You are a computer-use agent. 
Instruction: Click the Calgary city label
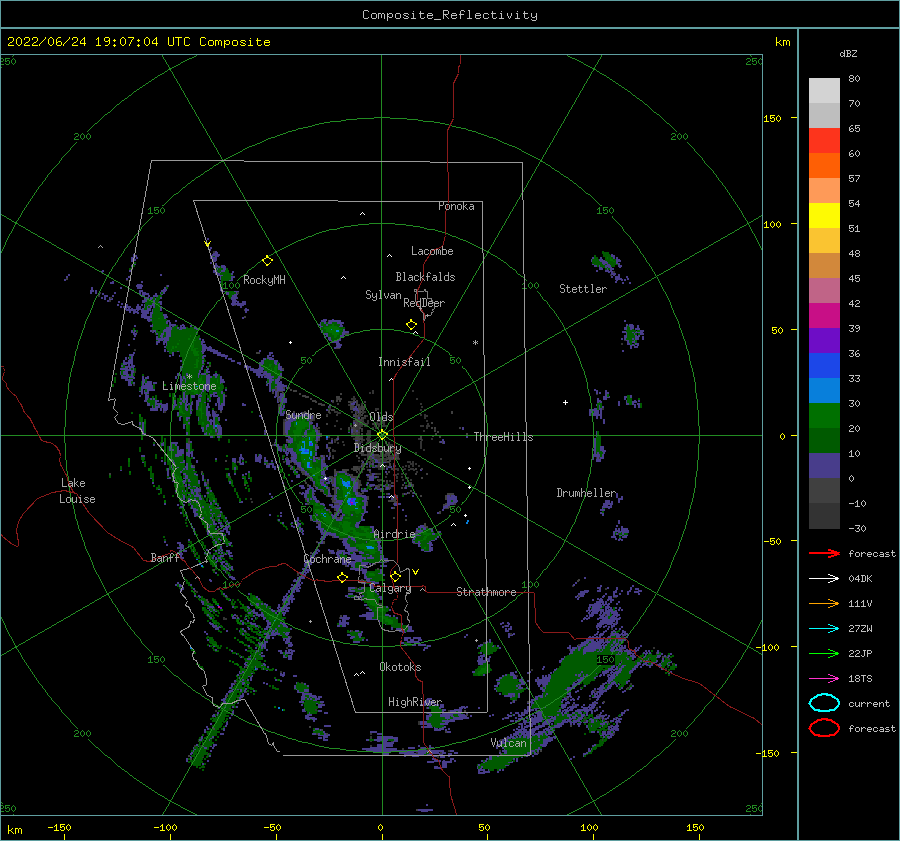pyautogui.click(x=390, y=588)
